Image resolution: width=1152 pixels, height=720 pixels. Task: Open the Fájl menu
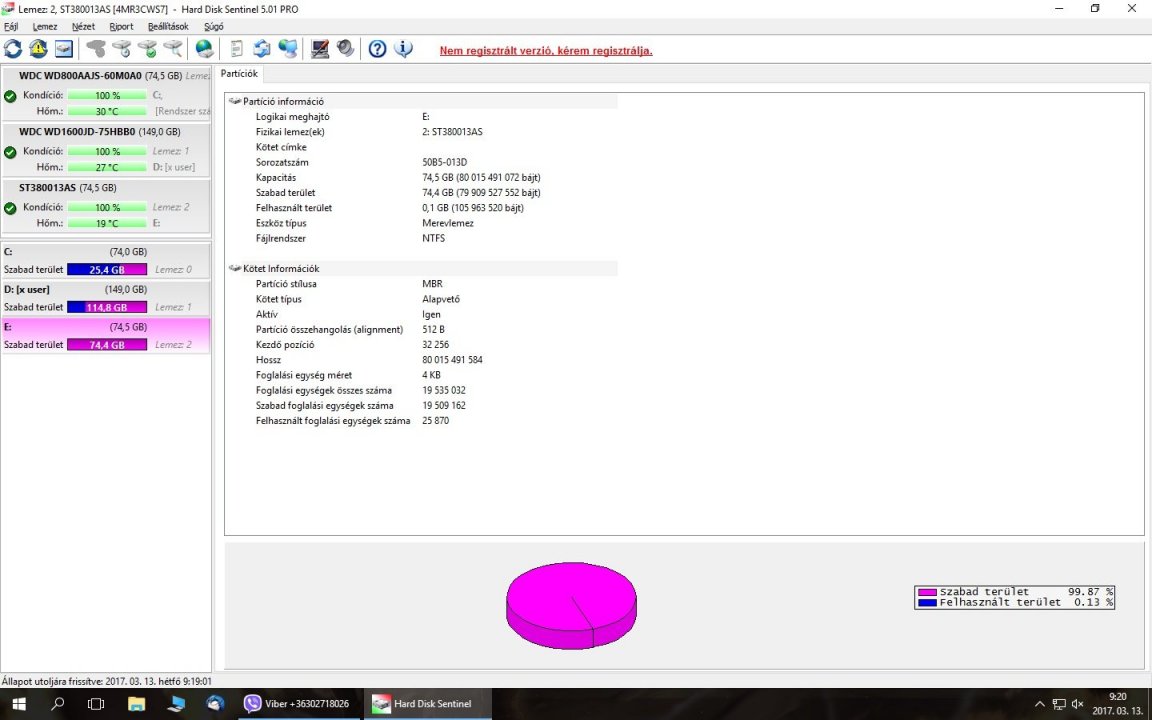coord(11,26)
